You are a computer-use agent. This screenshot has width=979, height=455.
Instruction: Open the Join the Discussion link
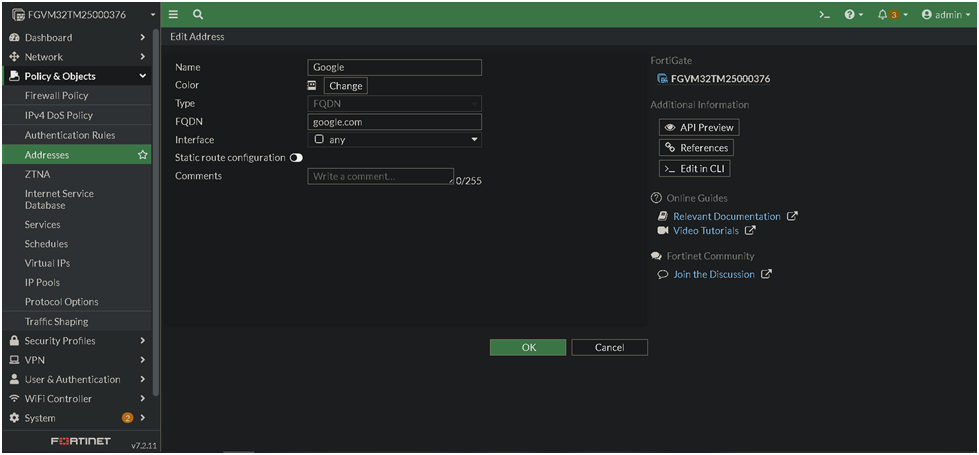click(714, 274)
